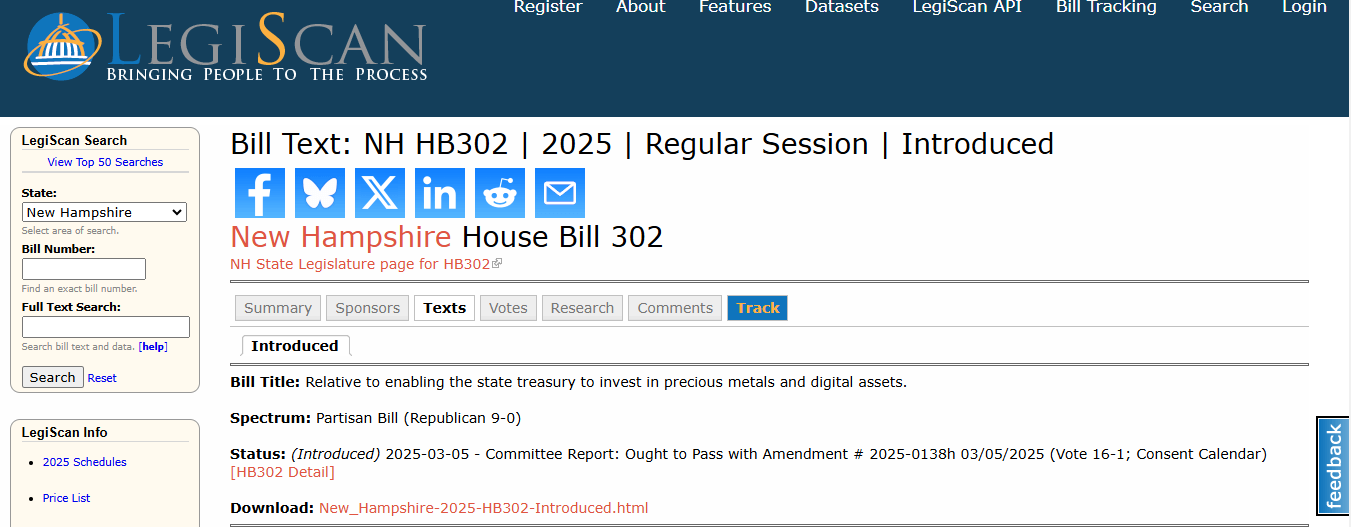Open Bill Tracking in top navigation

click(x=1106, y=7)
